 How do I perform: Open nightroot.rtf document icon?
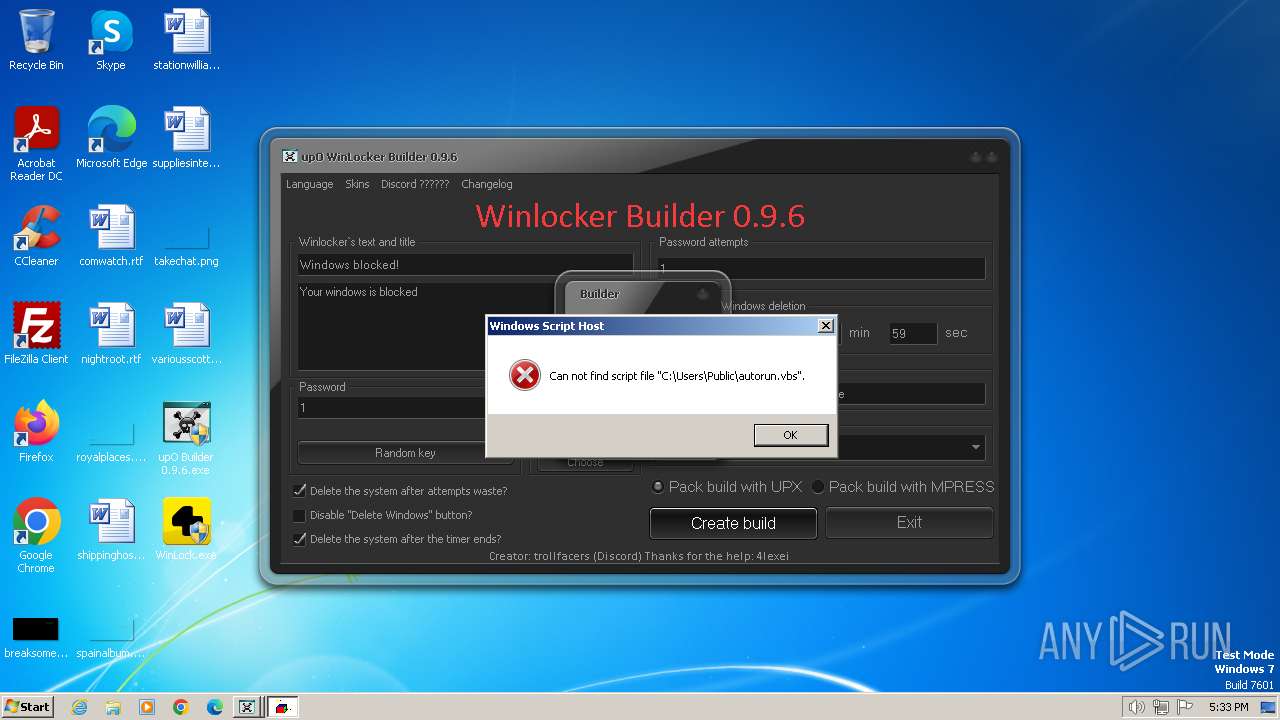coord(111,334)
